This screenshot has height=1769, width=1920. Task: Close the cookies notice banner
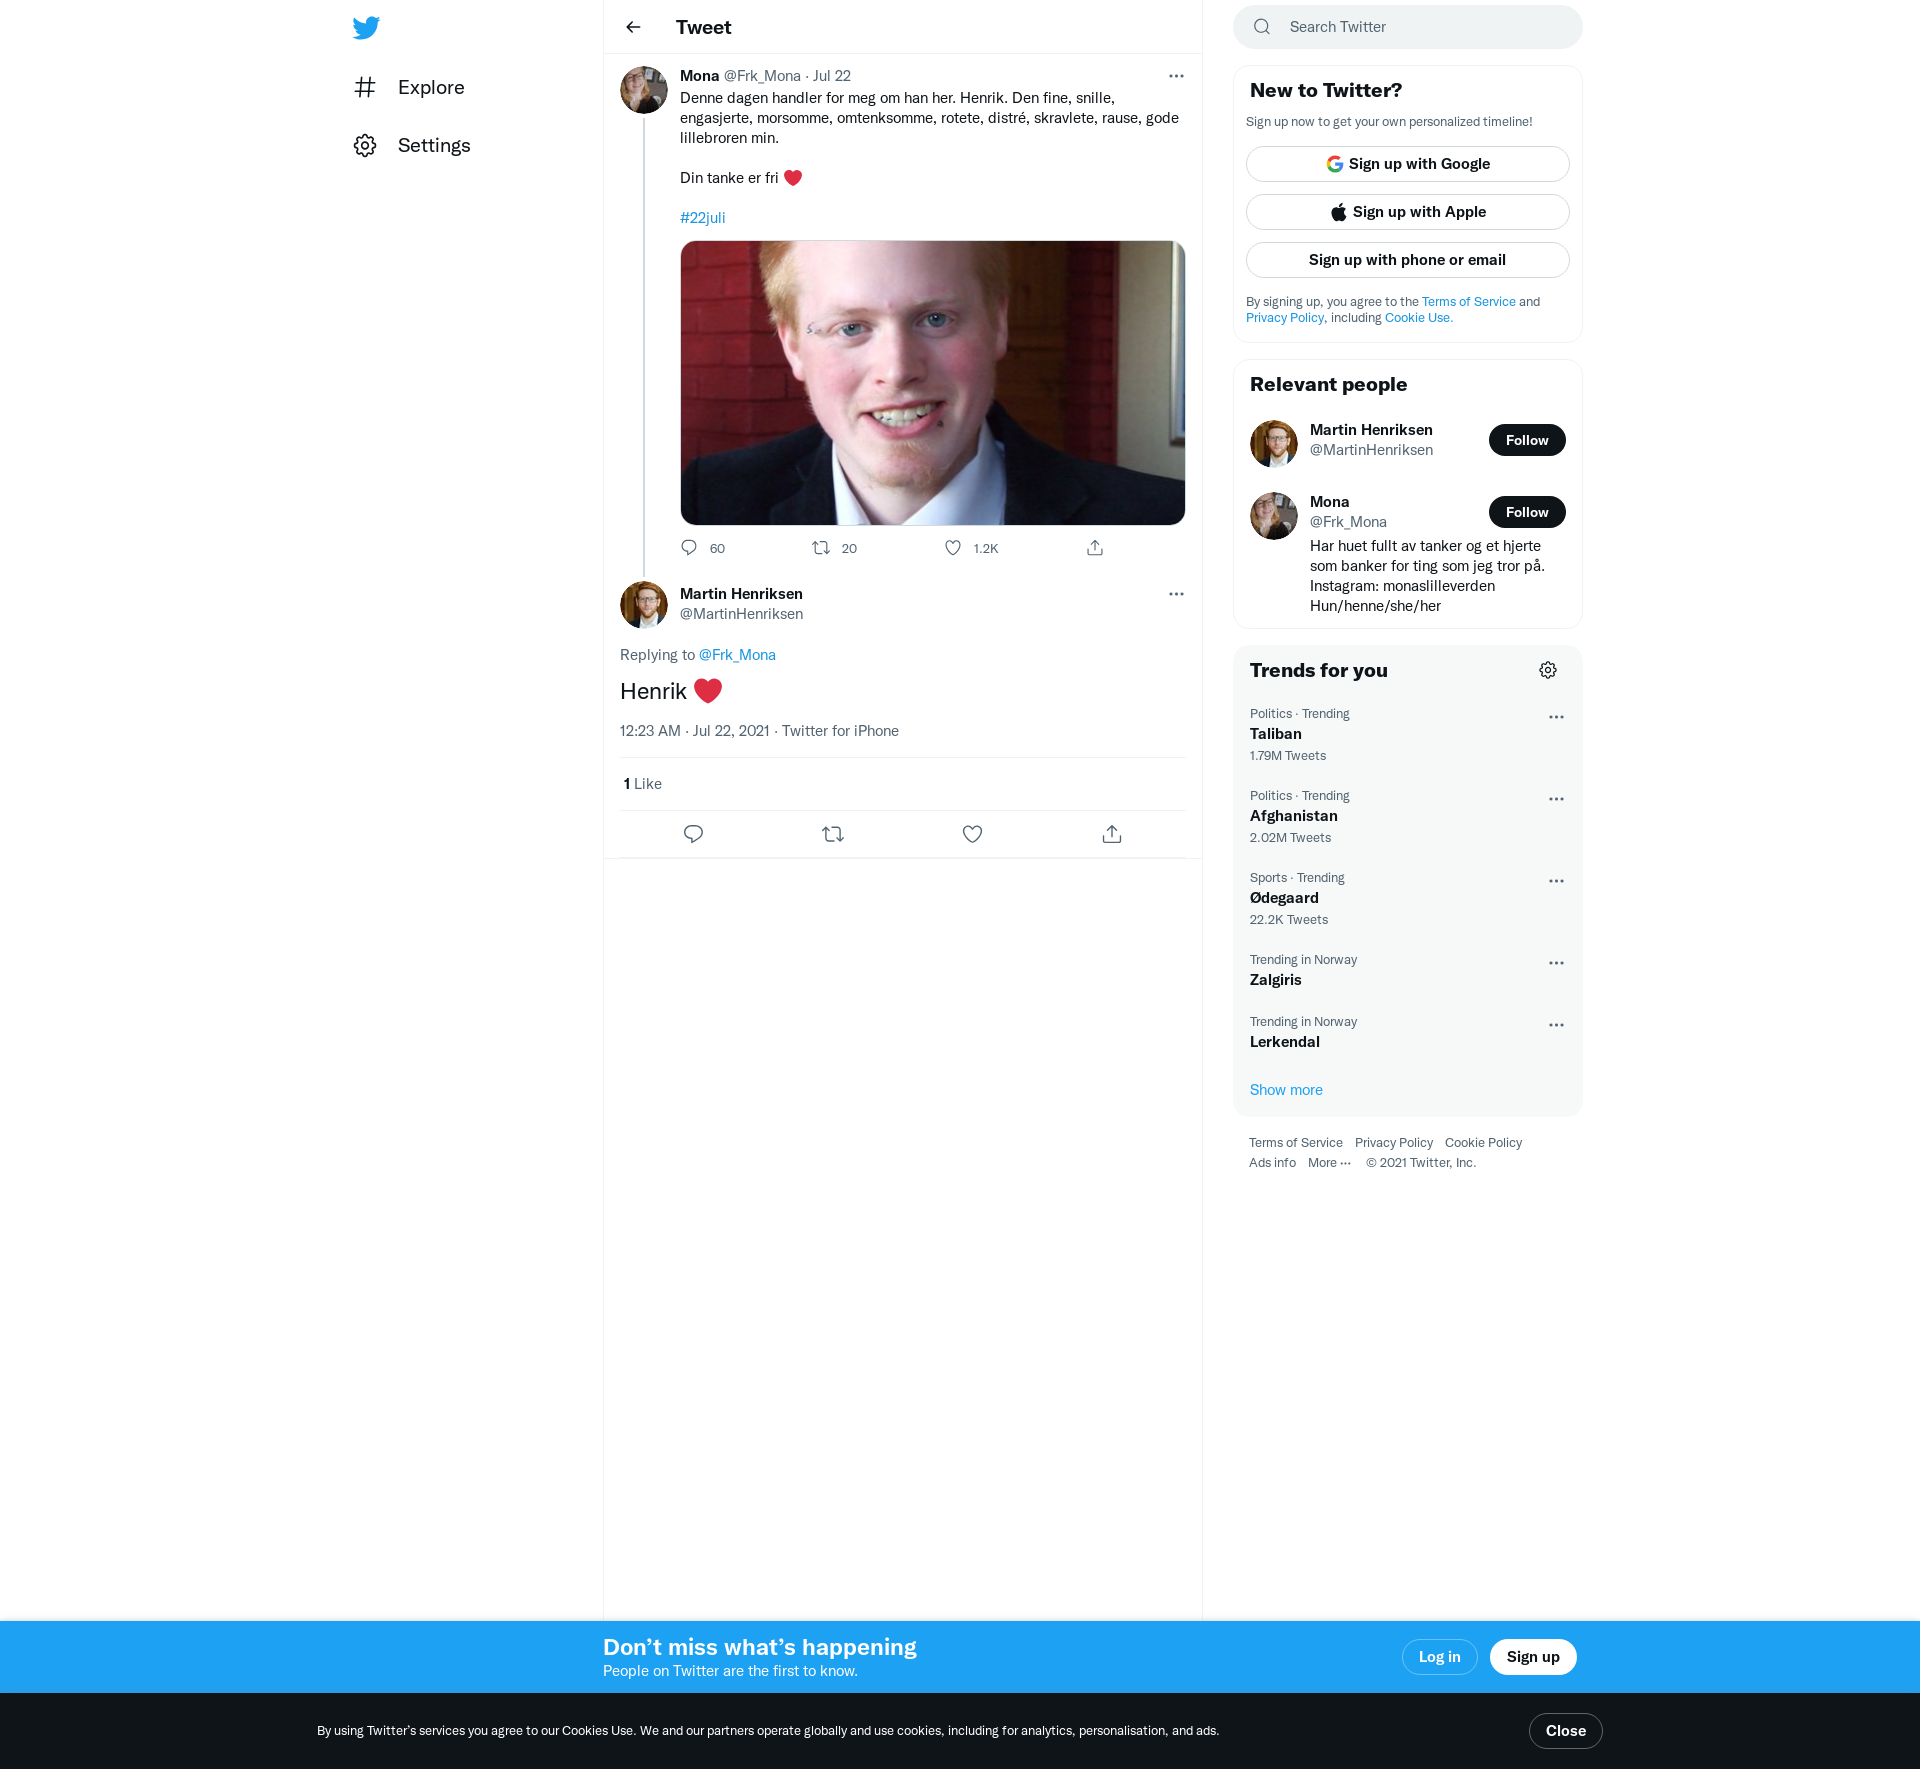point(1565,1731)
